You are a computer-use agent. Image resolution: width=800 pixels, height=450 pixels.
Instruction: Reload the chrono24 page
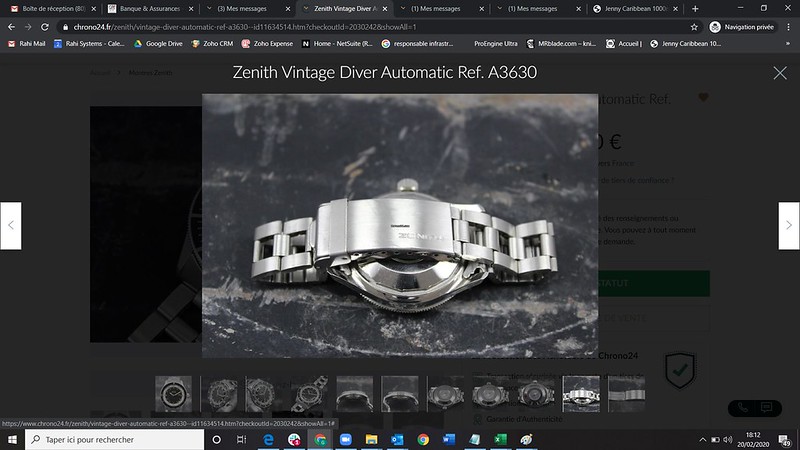[45, 27]
